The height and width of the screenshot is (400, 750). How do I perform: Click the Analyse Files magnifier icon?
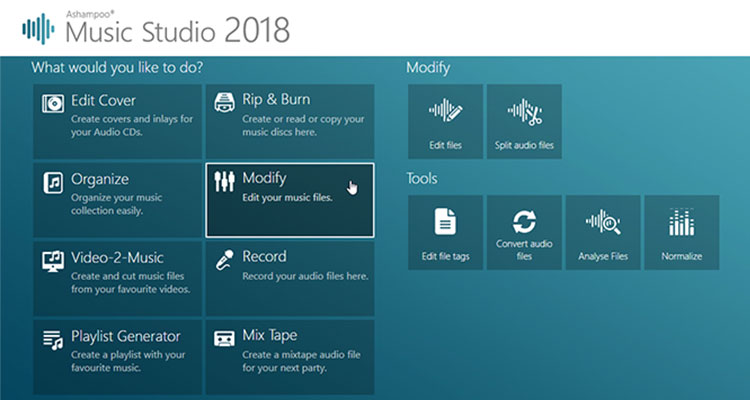pos(603,222)
